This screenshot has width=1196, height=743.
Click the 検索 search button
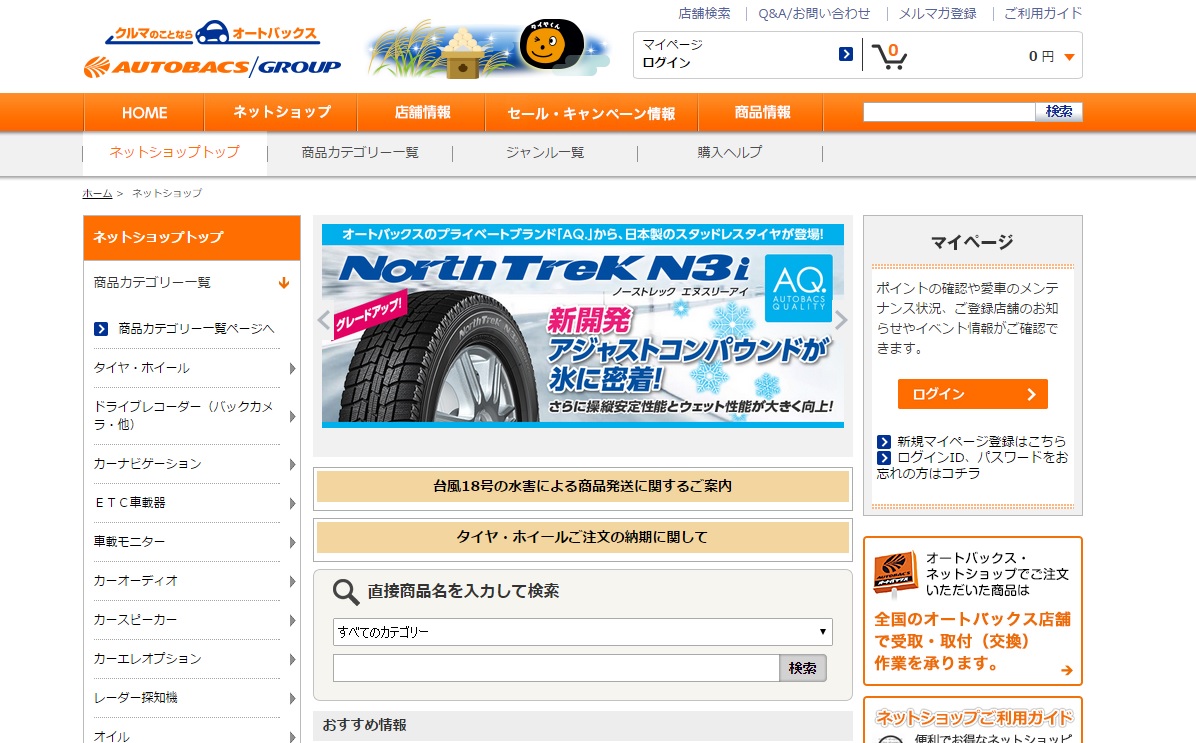pos(1059,111)
